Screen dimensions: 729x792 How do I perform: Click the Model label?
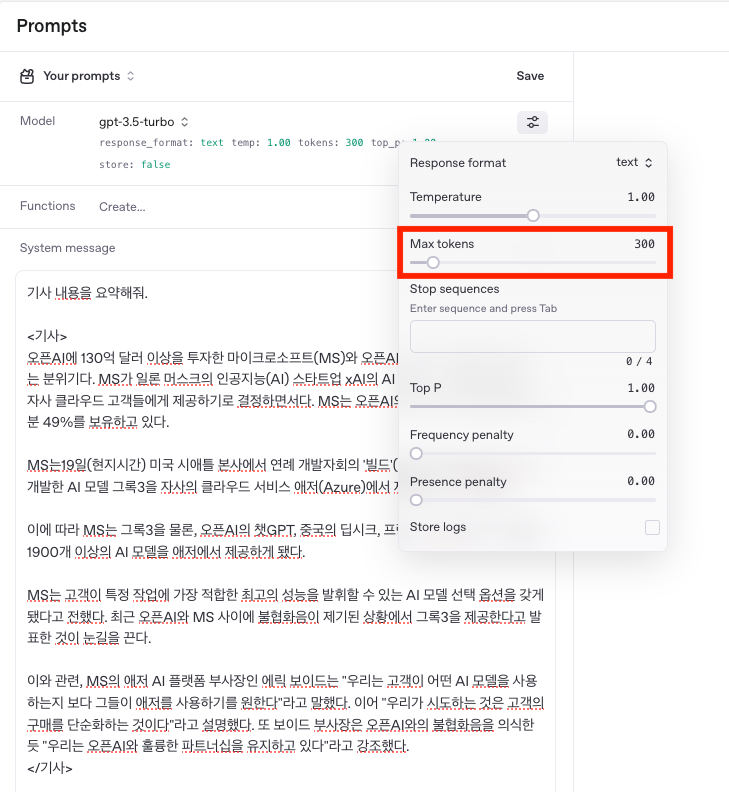[37, 121]
